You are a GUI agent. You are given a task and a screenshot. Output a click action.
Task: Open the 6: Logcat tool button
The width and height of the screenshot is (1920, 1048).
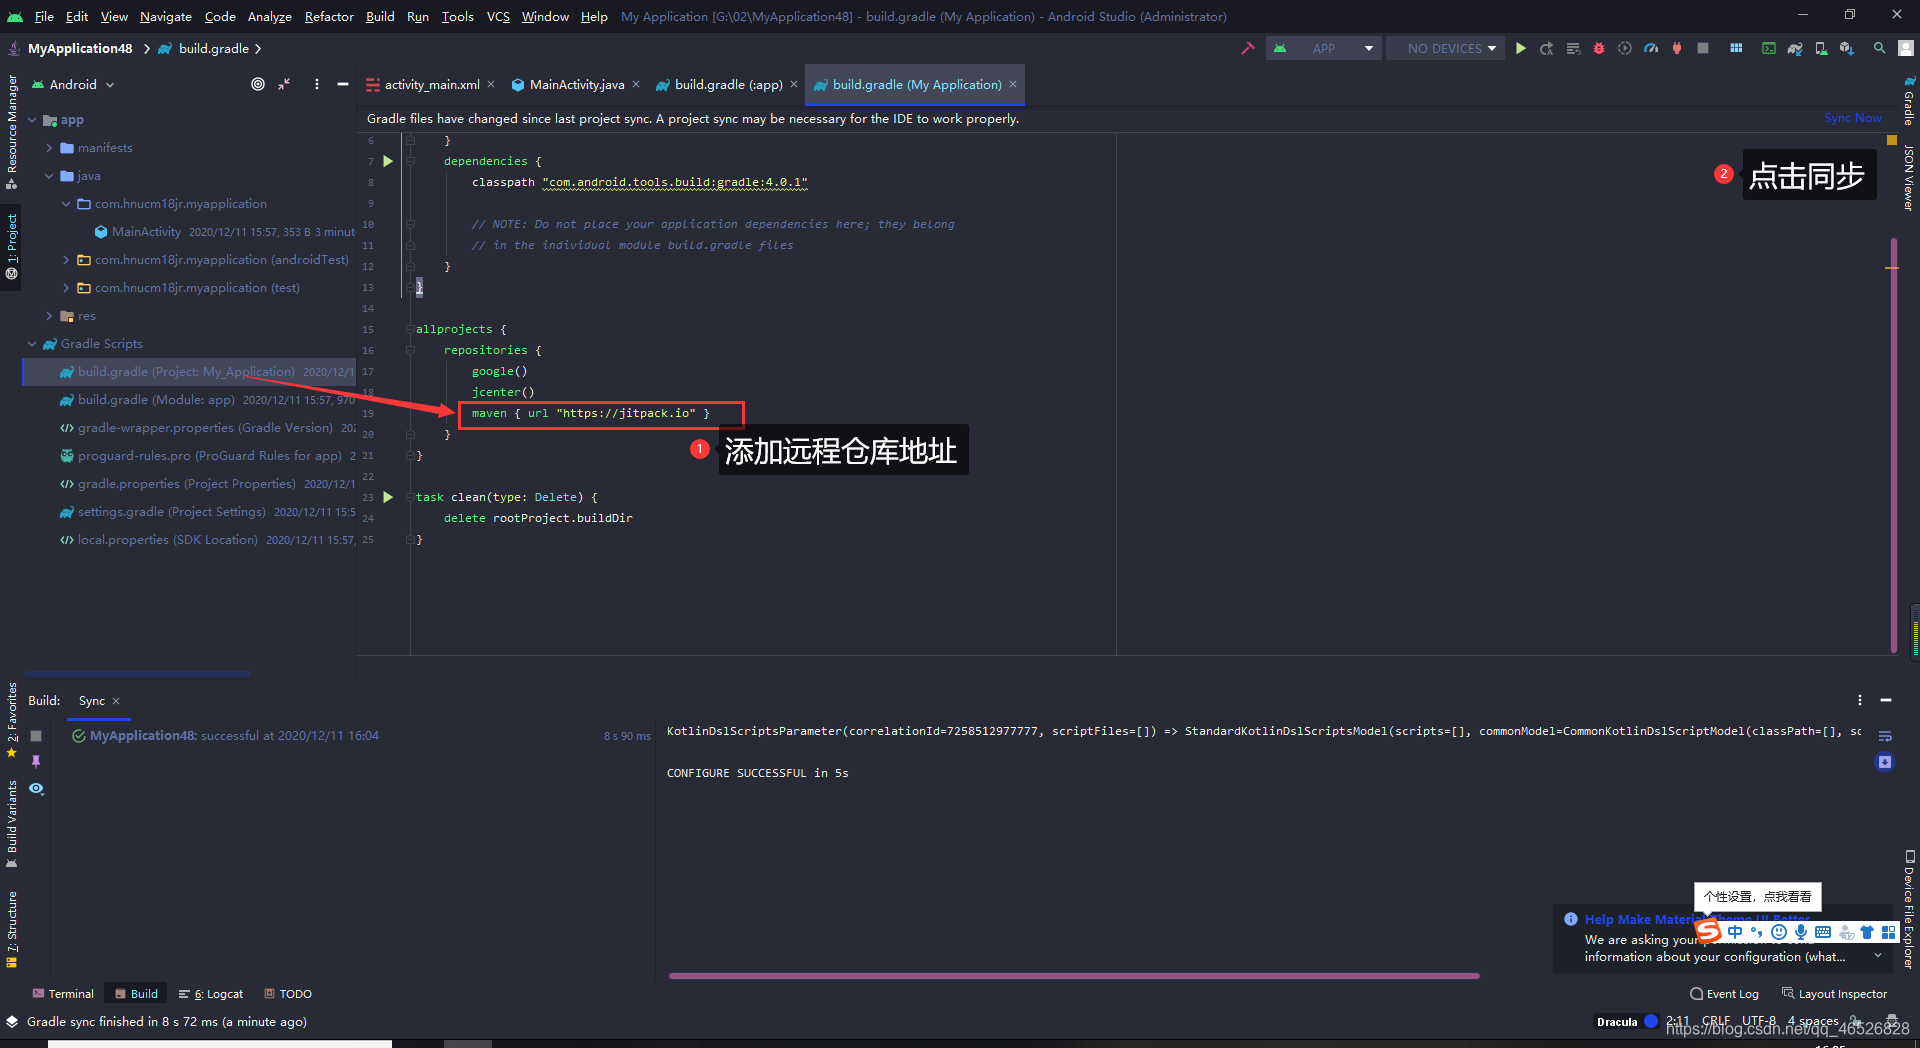[x=211, y=993]
